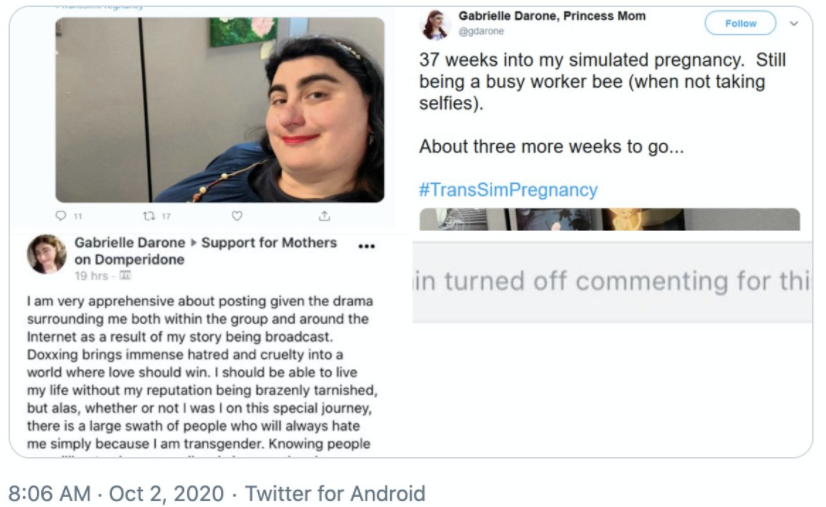Click the Follow button
The width and height of the screenshot is (826, 507).
point(740,23)
